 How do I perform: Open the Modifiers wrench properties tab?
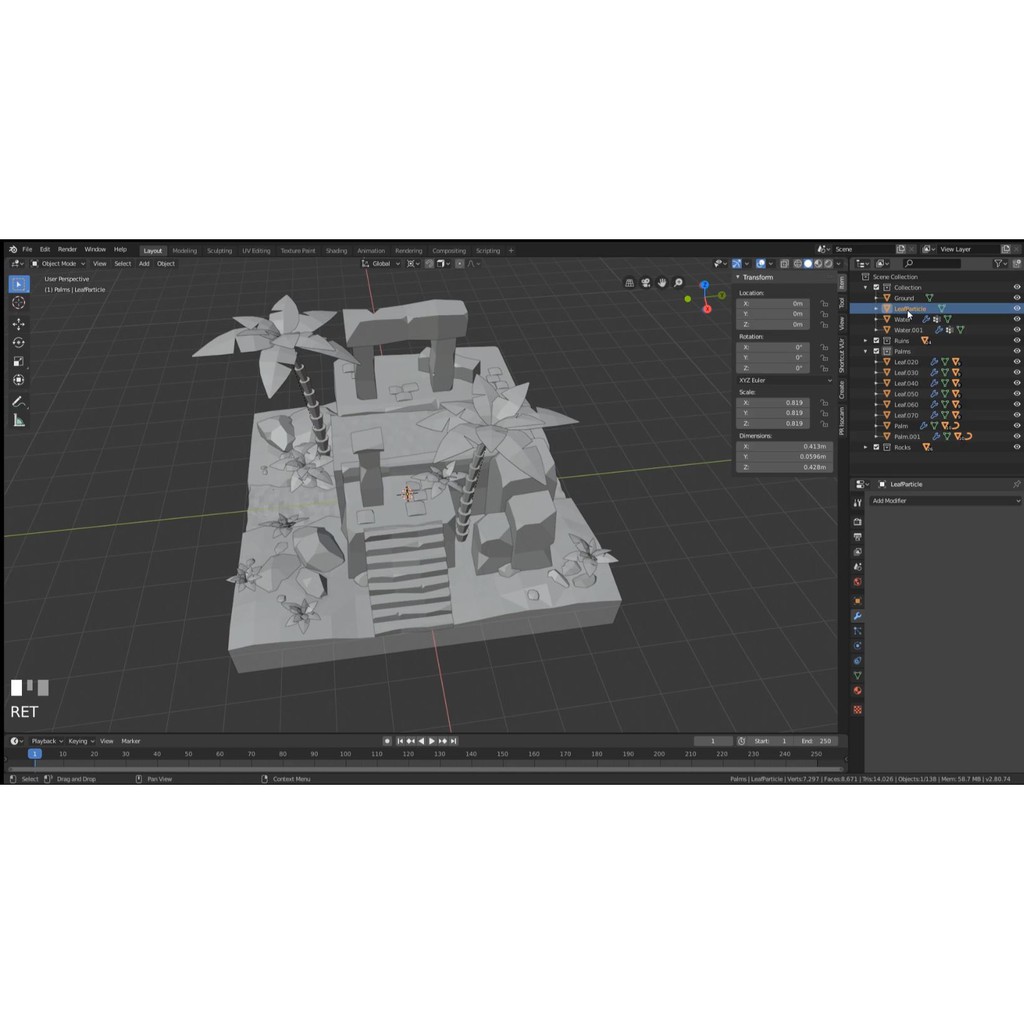tap(857, 616)
